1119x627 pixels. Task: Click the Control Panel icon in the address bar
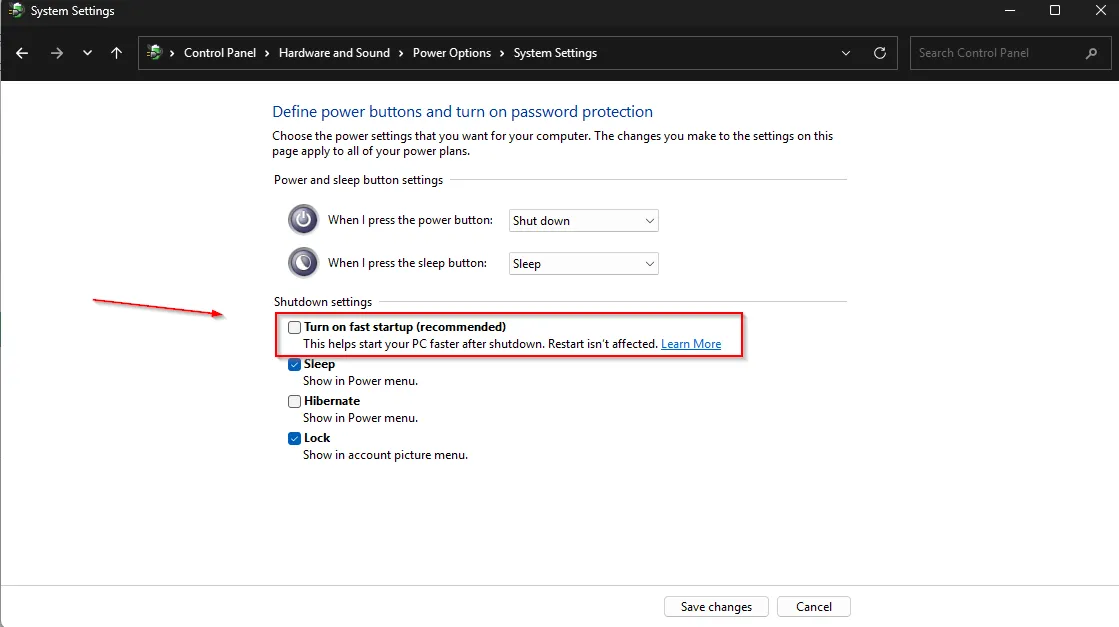155,52
